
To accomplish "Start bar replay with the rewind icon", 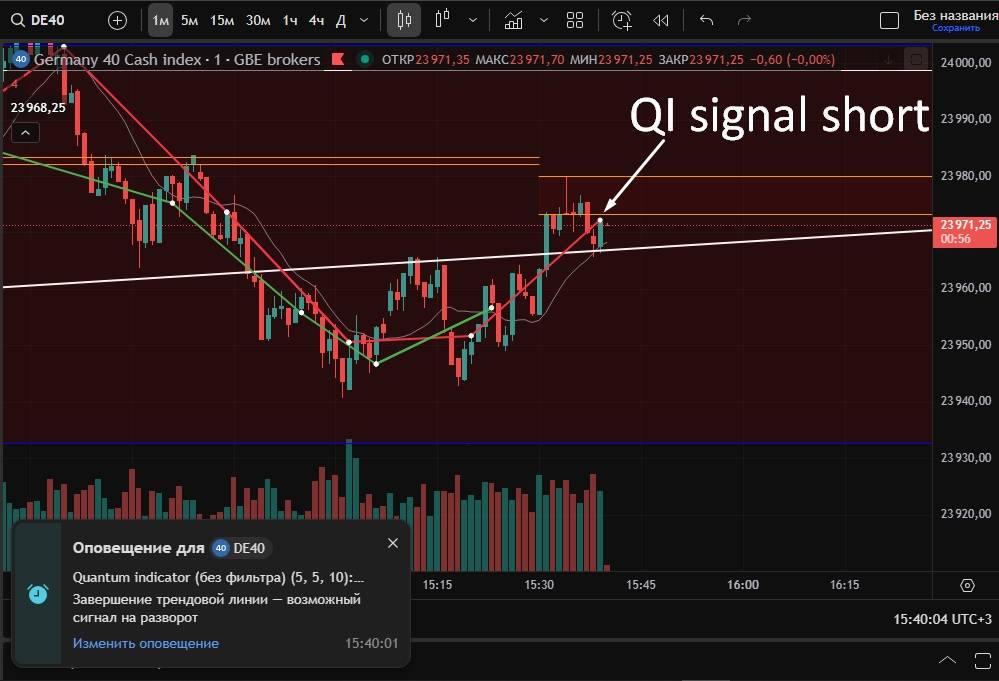I will (660, 20).
